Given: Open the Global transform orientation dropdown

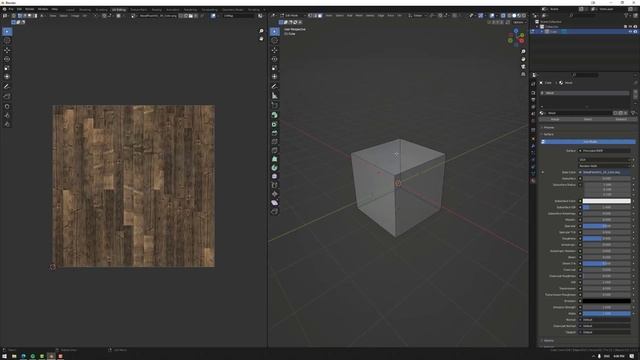Looking at the screenshot, I should point(418,16).
